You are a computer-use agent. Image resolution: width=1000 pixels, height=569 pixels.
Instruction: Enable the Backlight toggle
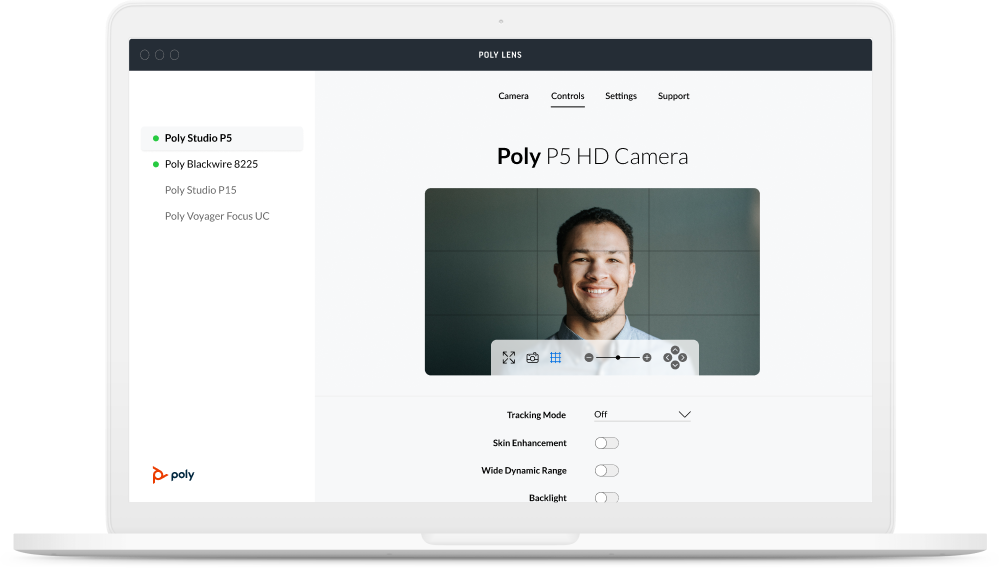(x=607, y=498)
